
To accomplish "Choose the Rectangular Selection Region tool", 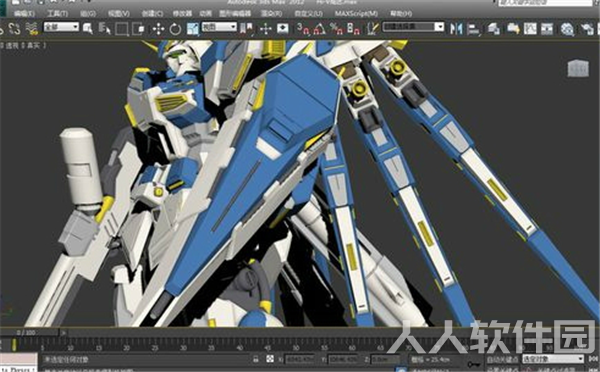I will (x=122, y=29).
